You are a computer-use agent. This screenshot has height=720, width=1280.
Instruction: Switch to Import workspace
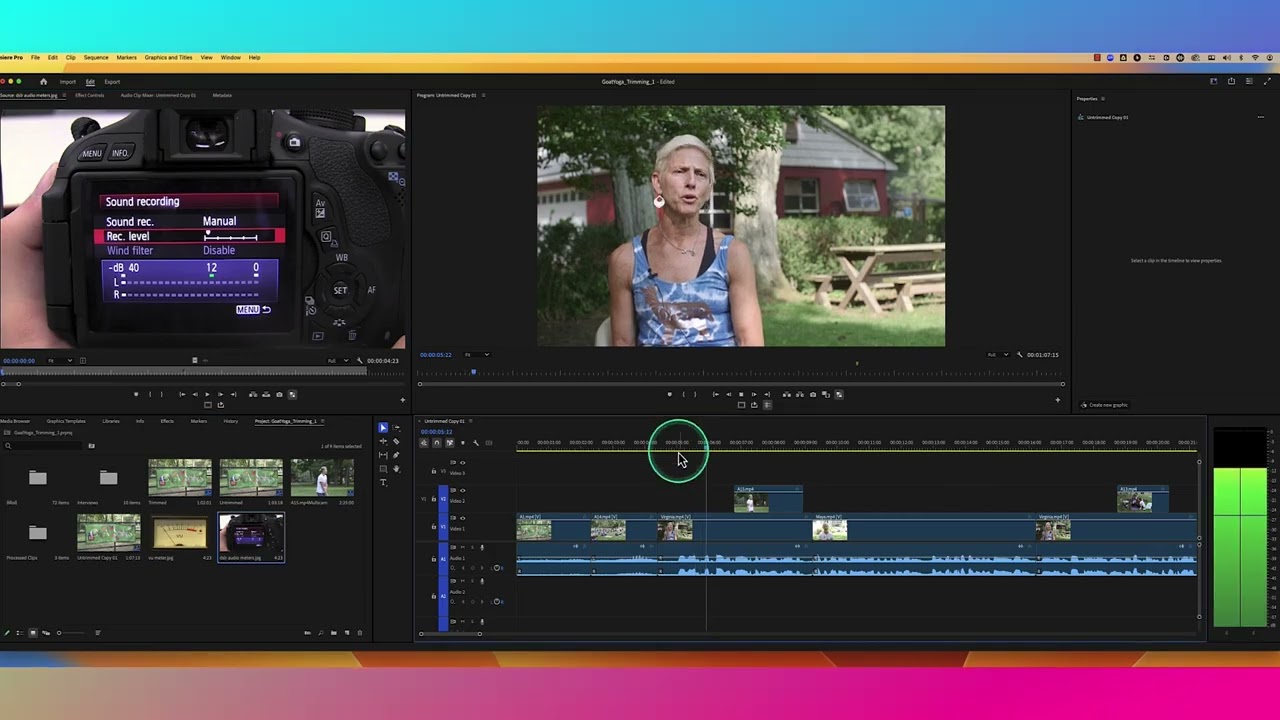click(x=67, y=82)
